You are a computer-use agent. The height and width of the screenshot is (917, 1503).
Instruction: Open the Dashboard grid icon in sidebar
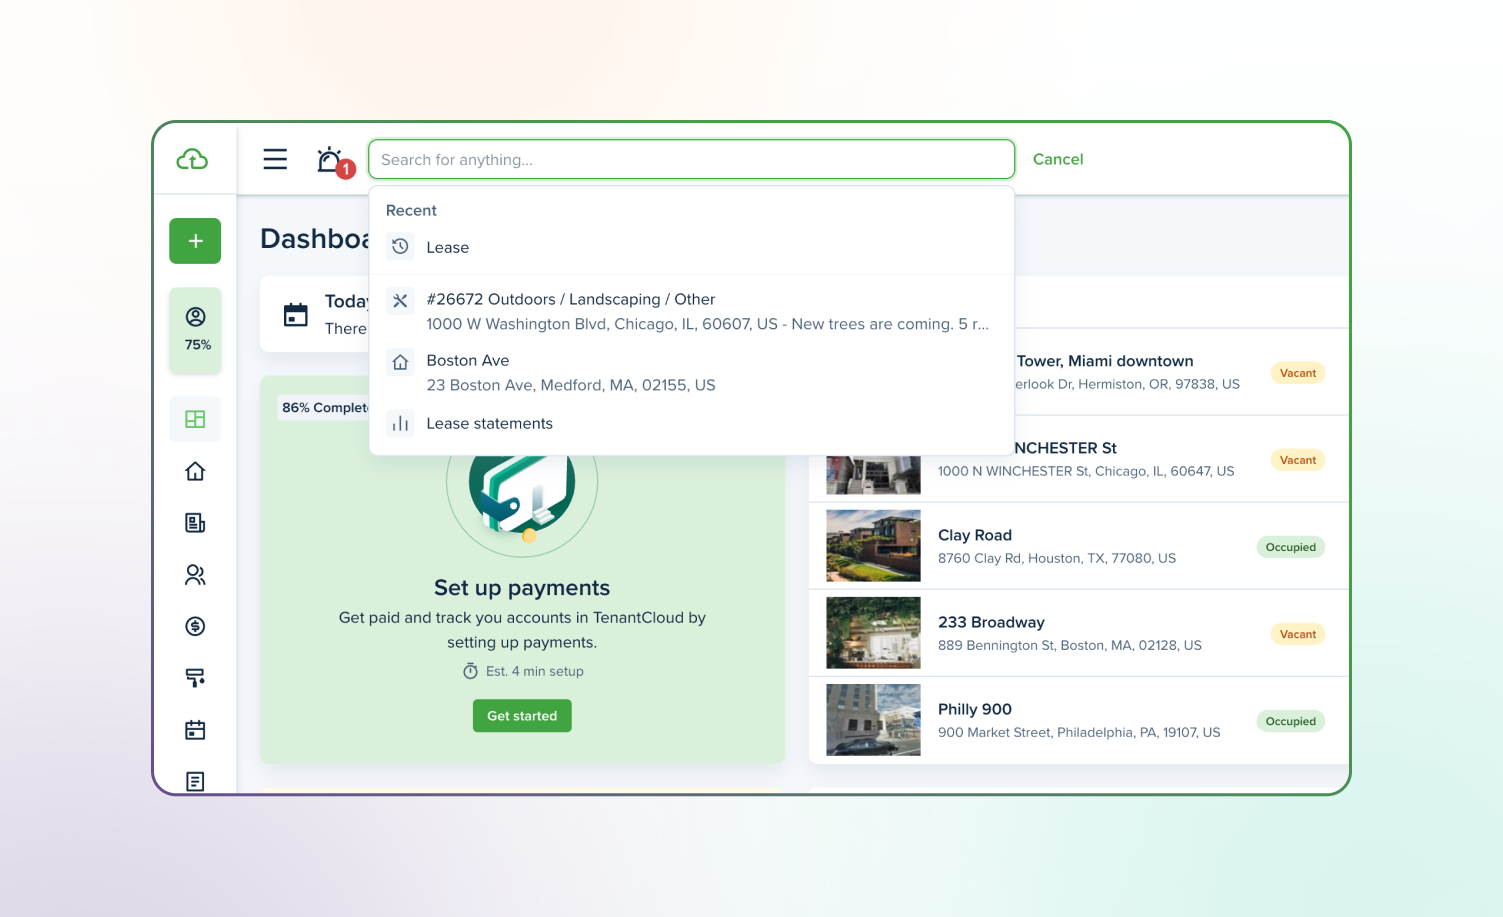(x=195, y=419)
